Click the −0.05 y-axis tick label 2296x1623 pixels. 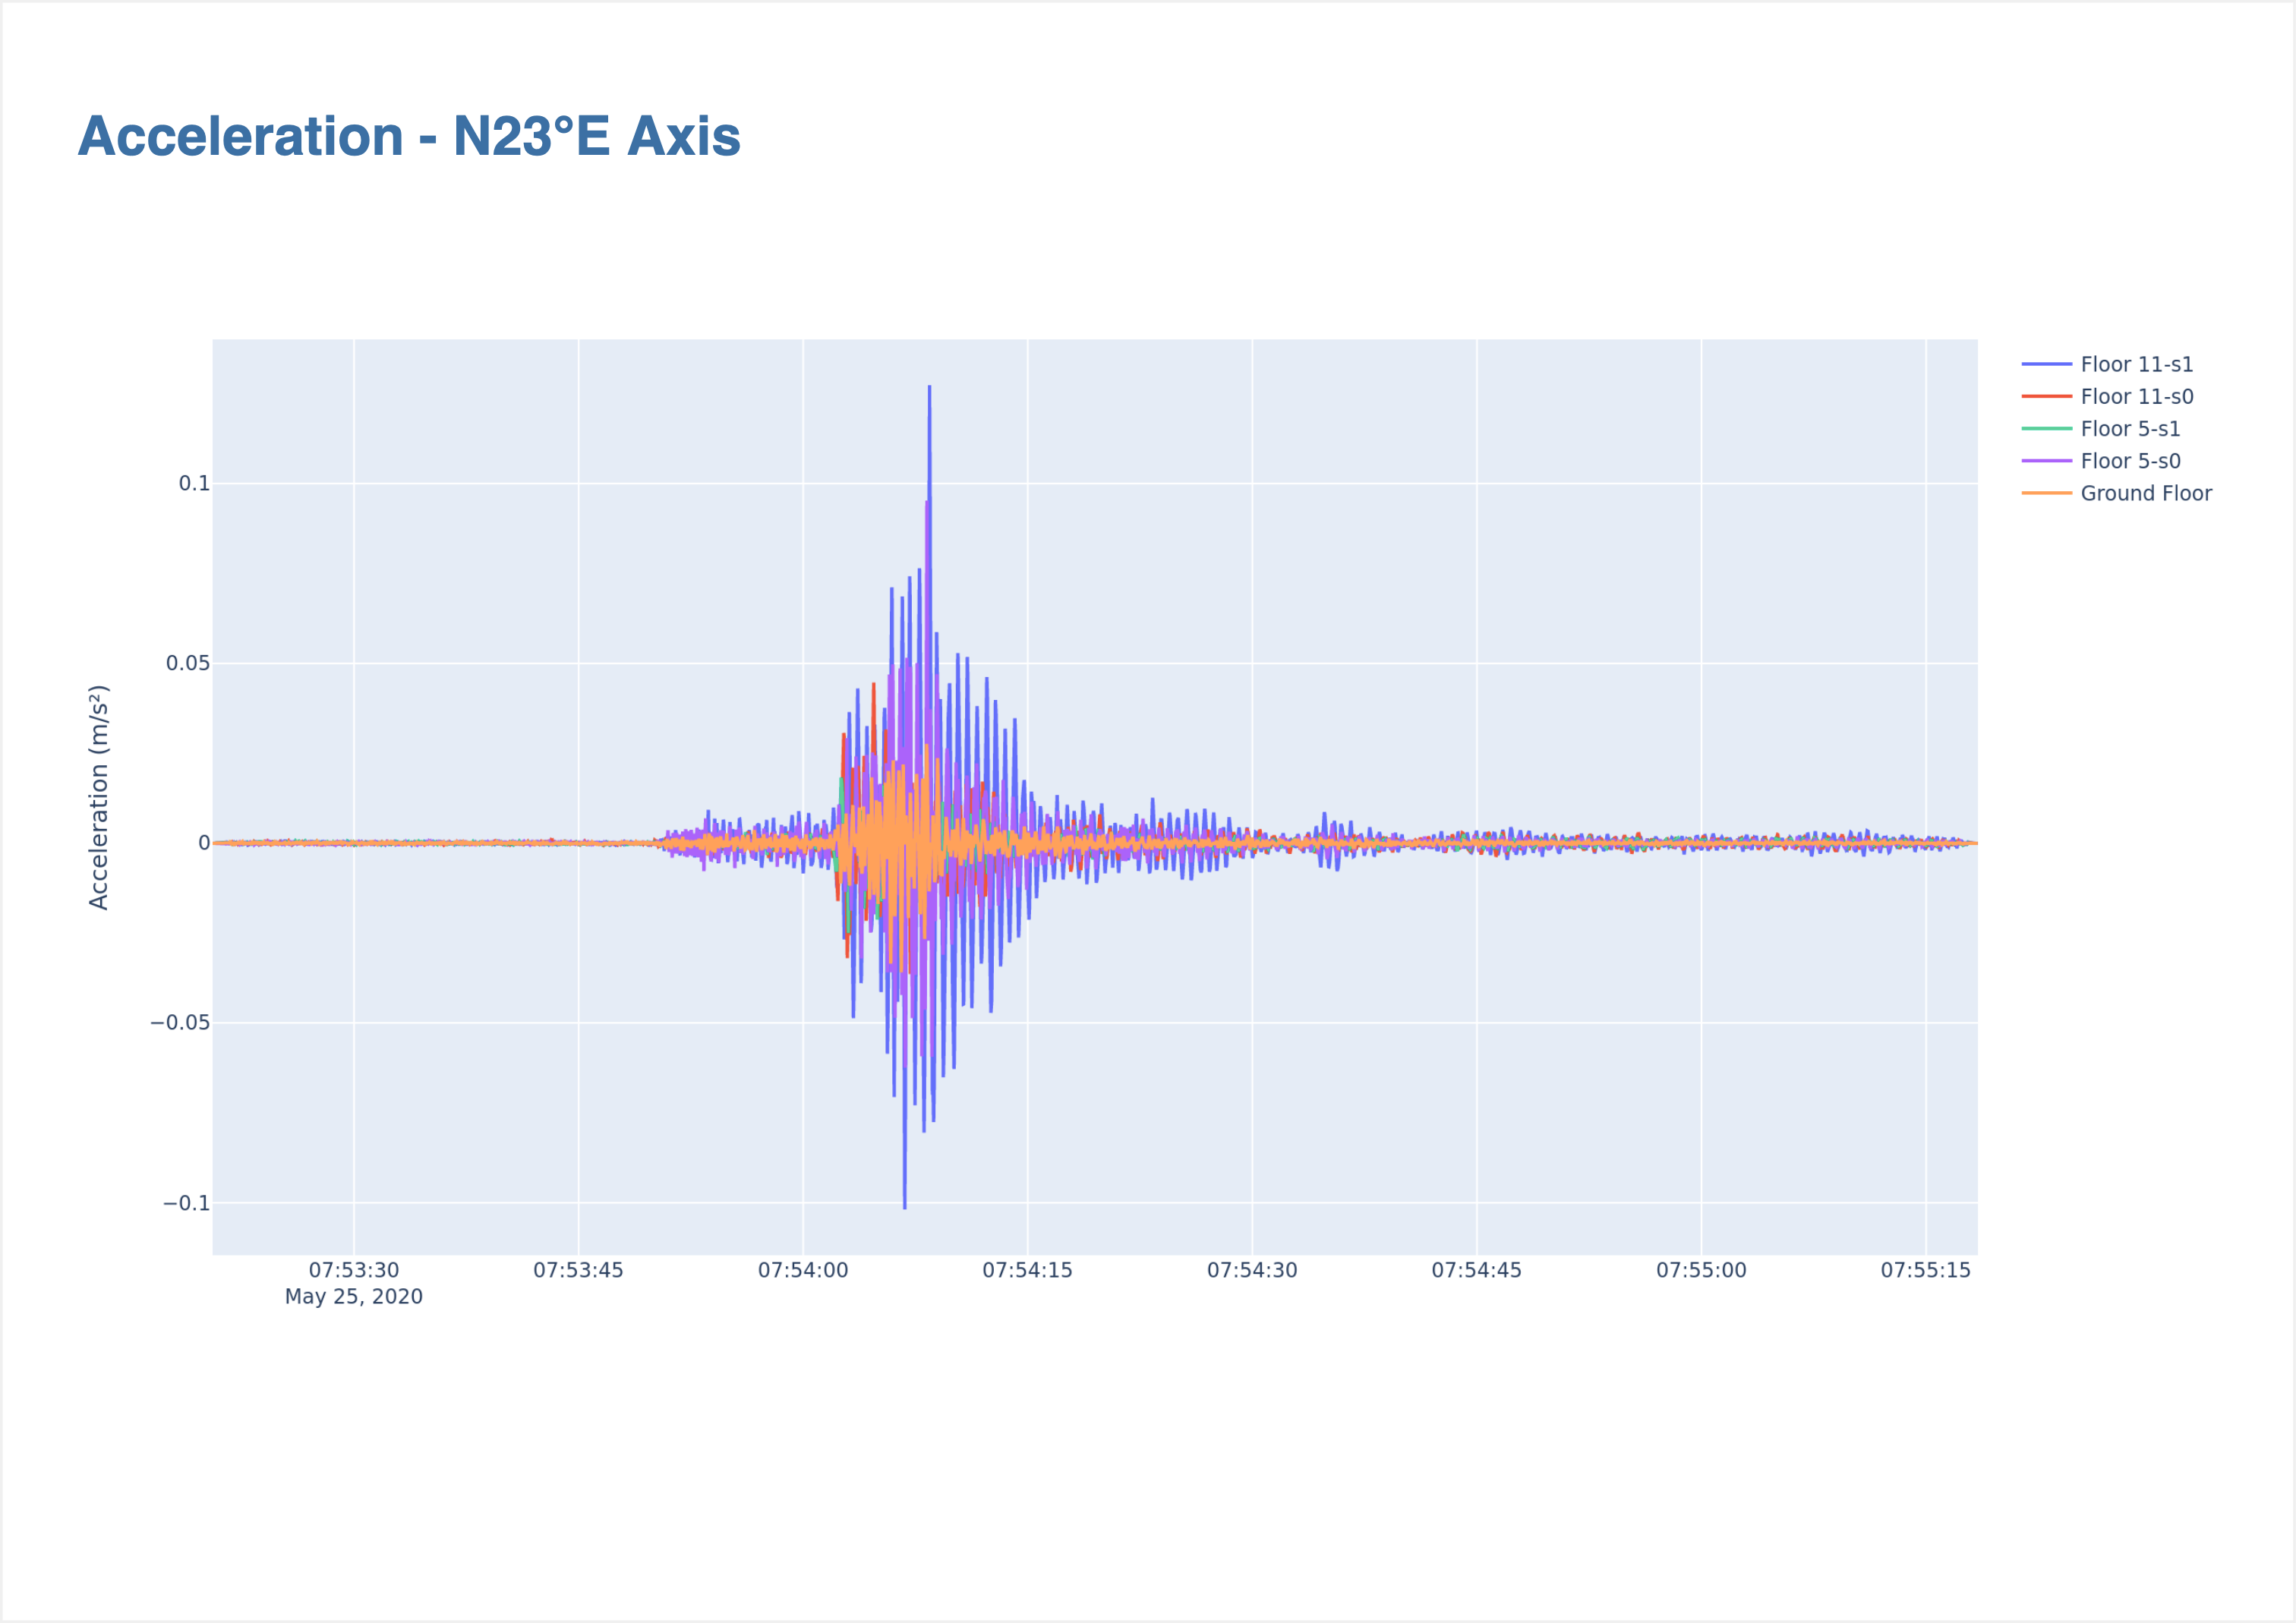[180, 1022]
